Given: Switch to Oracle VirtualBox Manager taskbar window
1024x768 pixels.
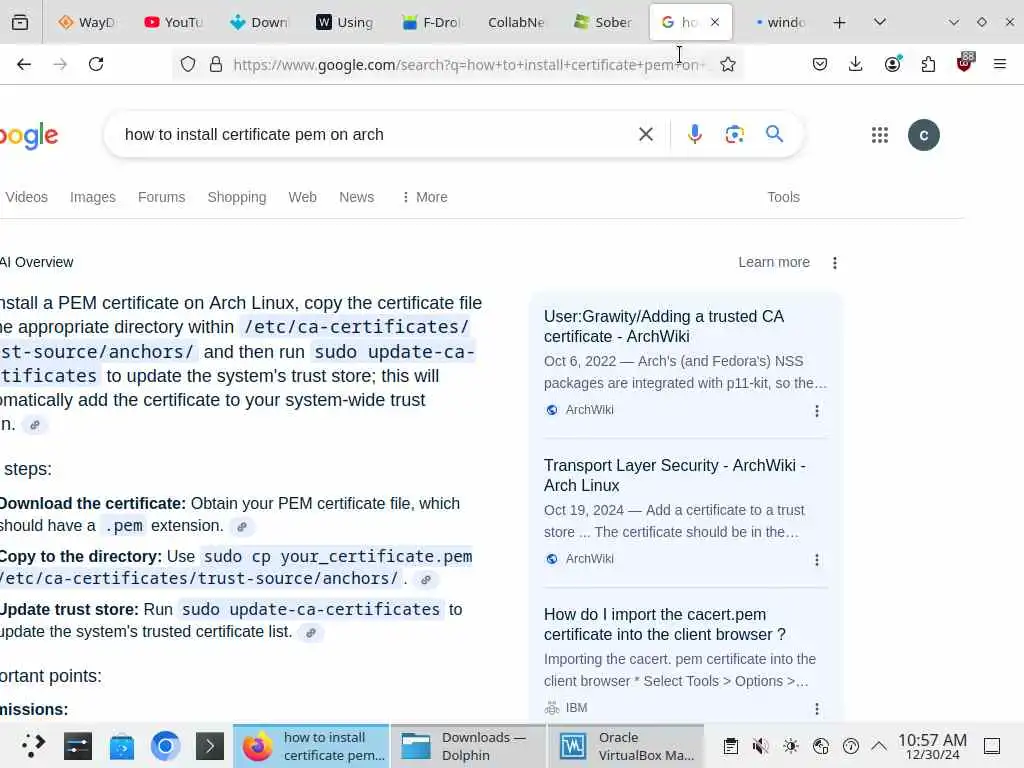Looking at the screenshot, I should coord(626,746).
